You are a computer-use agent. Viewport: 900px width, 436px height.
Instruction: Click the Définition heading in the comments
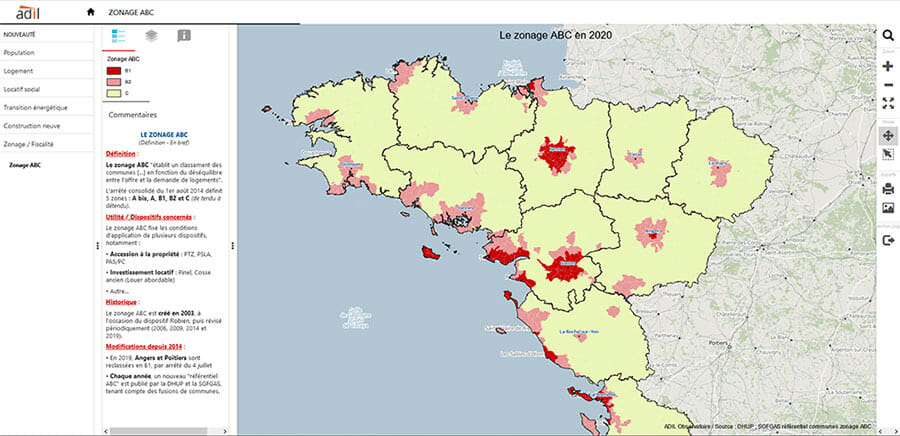(x=121, y=154)
